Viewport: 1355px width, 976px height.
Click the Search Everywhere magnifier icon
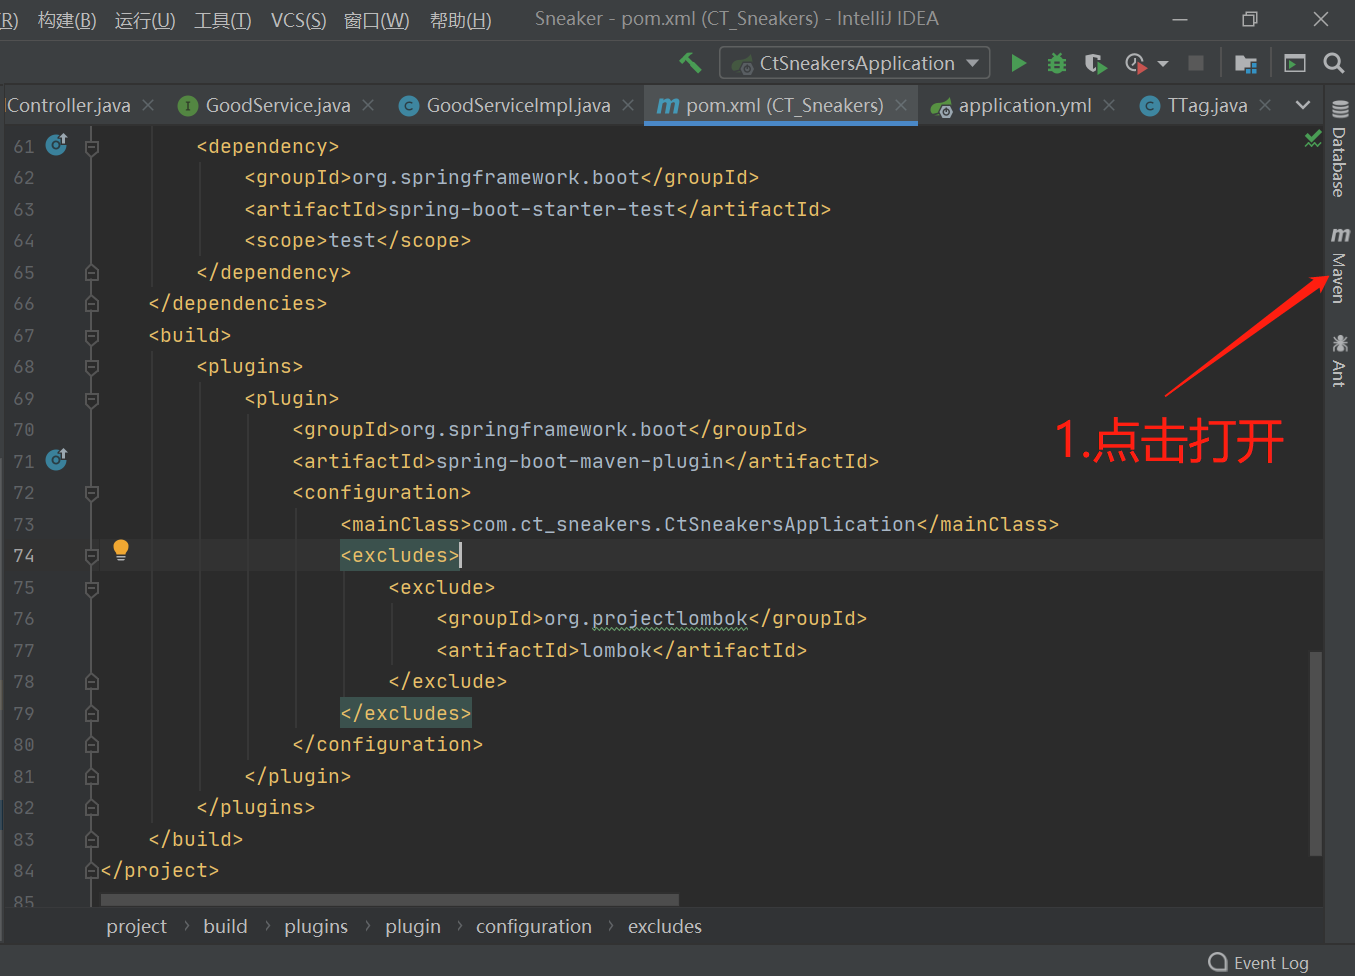pyautogui.click(x=1334, y=63)
